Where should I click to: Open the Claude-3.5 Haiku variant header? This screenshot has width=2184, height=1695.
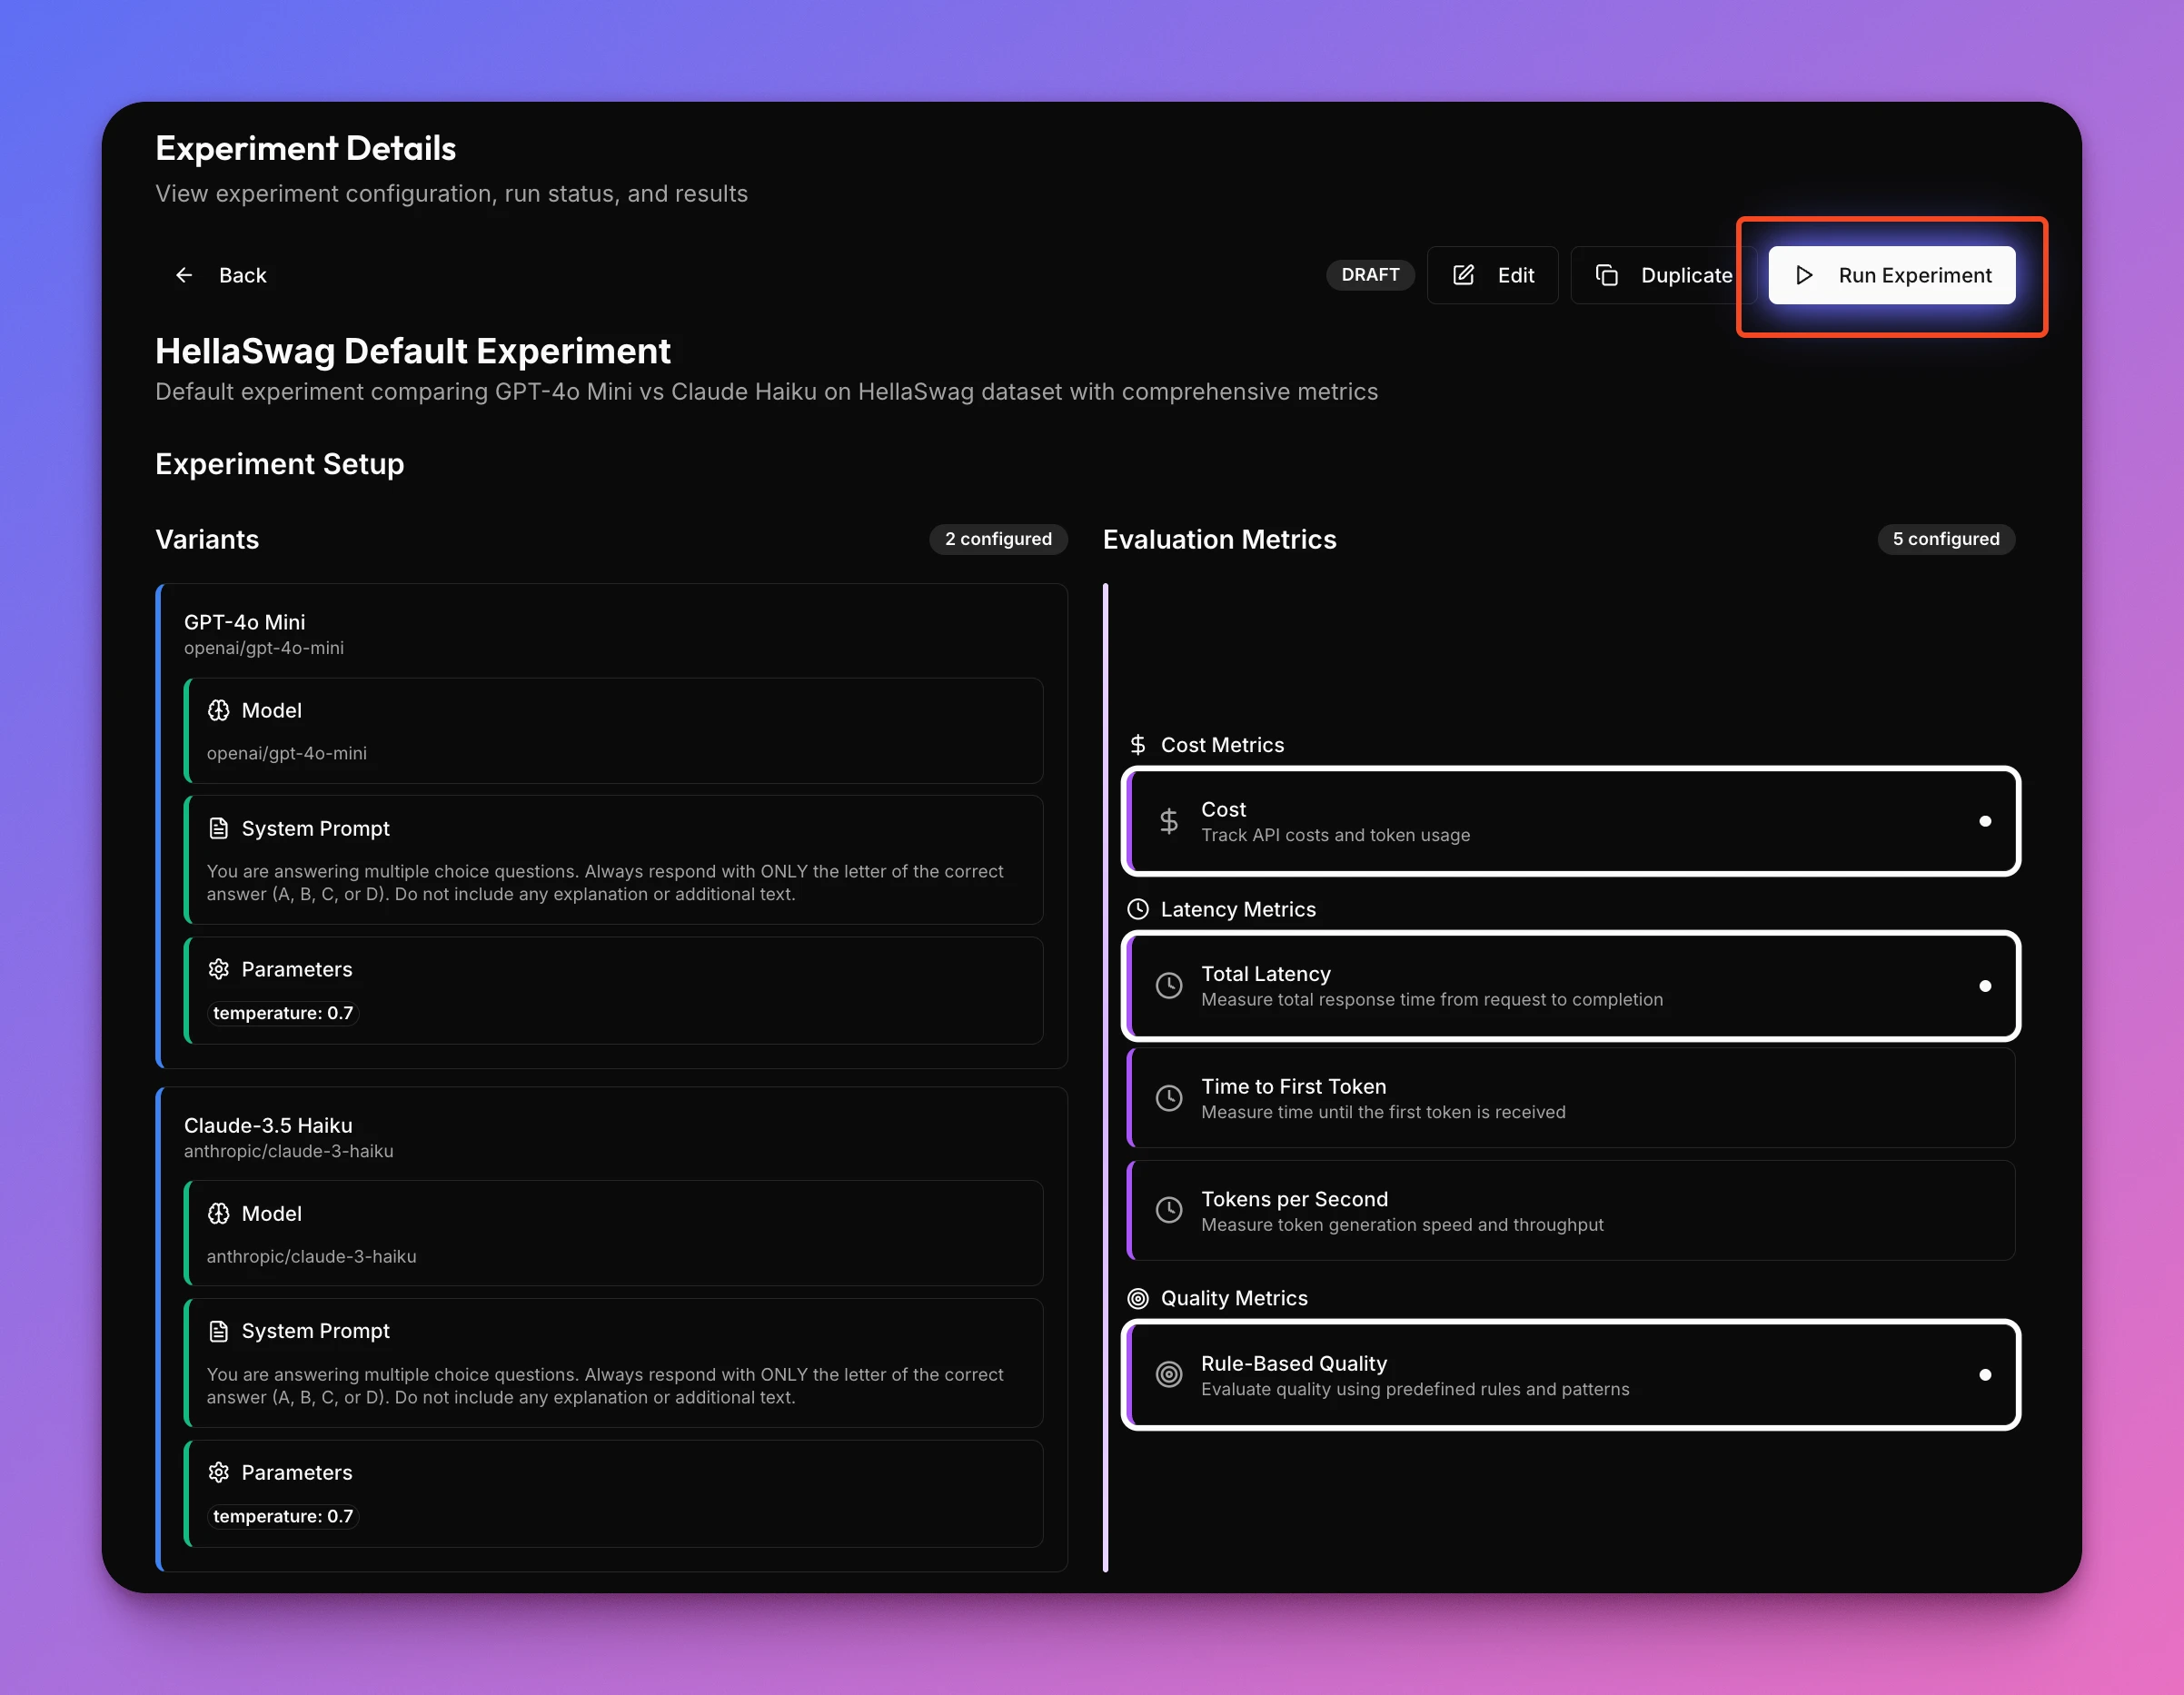point(268,1125)
